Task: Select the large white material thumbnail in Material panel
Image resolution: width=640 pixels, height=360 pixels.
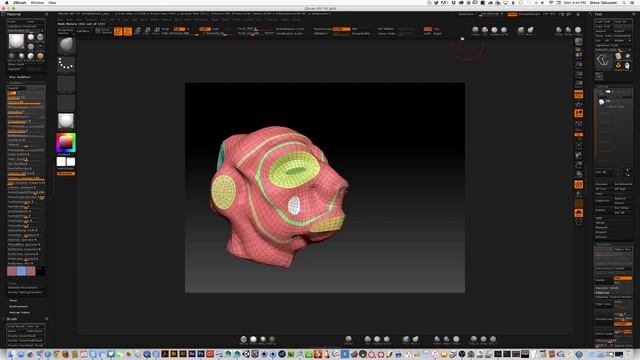Action: 16,42
